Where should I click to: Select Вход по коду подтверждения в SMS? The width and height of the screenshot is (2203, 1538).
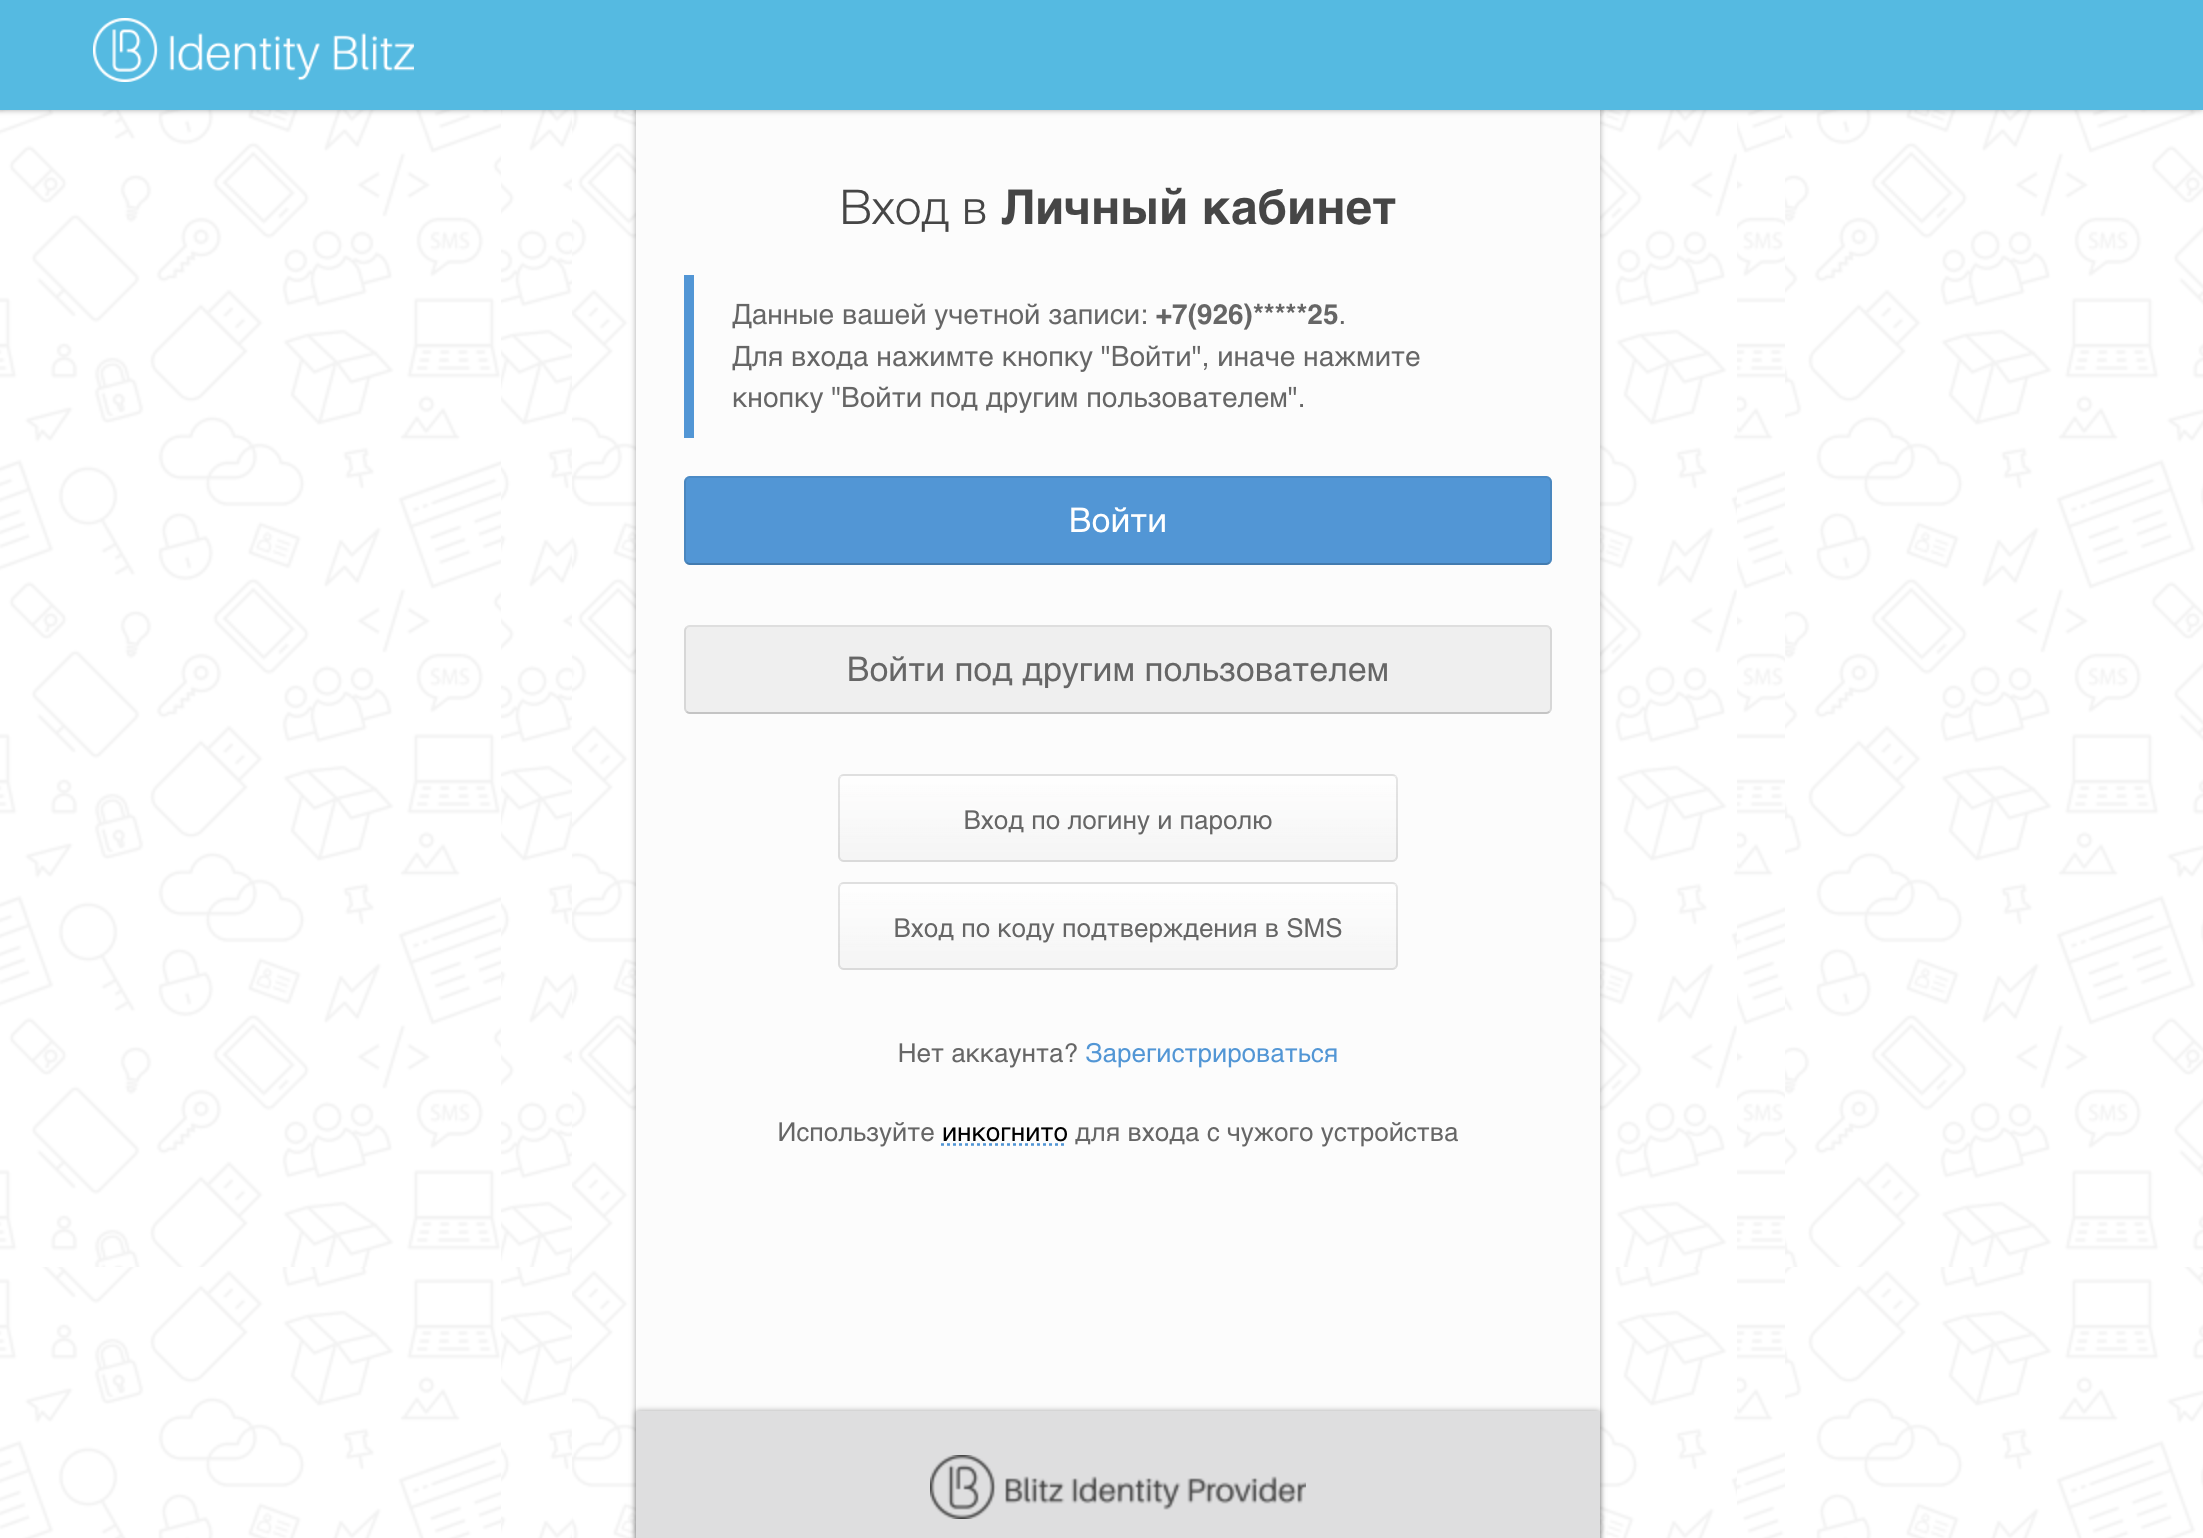pos(1117,927)
